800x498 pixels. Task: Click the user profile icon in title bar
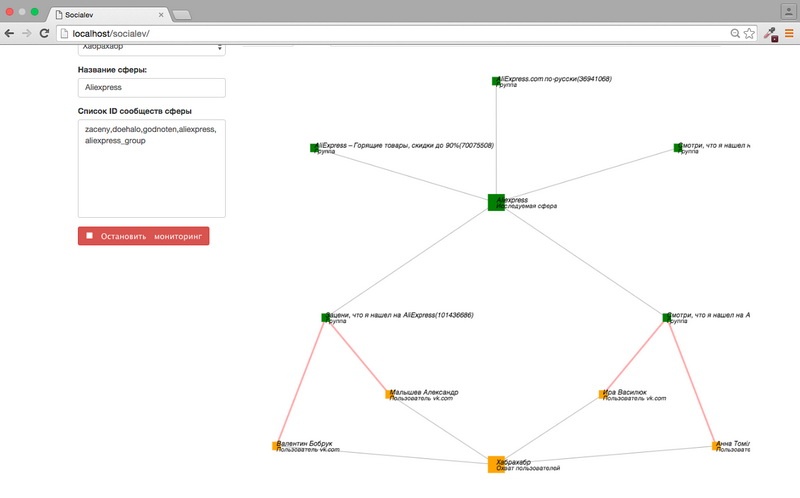(788, 11)
